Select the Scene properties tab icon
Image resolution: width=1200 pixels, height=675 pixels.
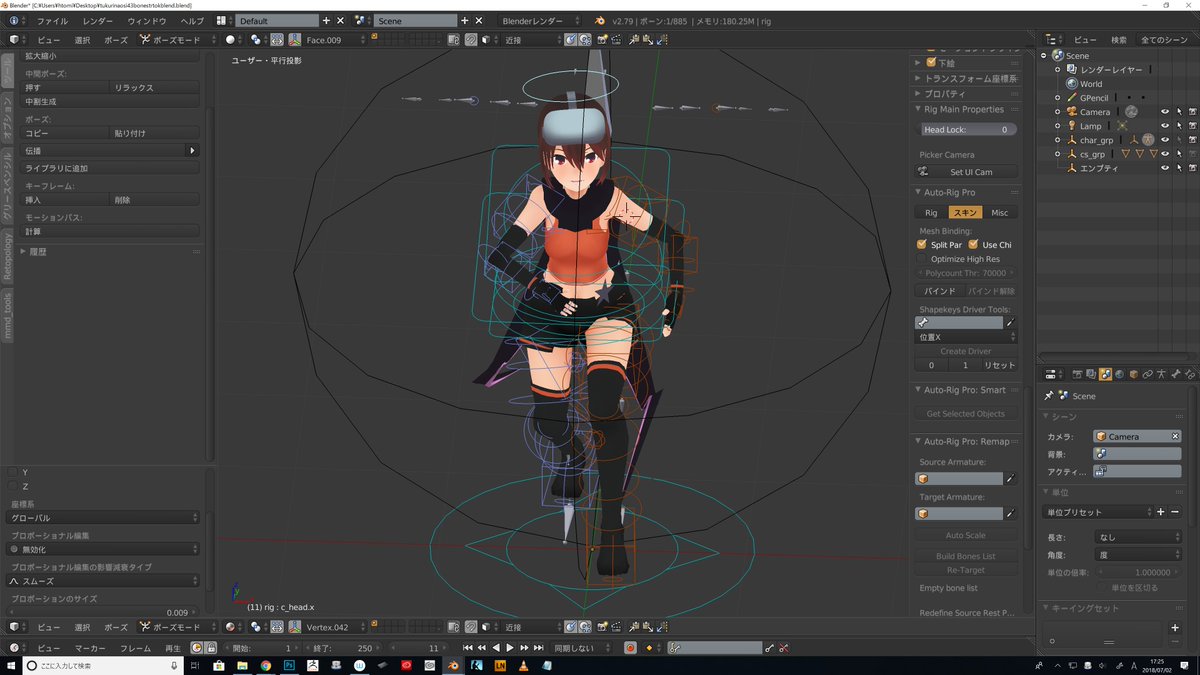click(x=1105, y=374)
